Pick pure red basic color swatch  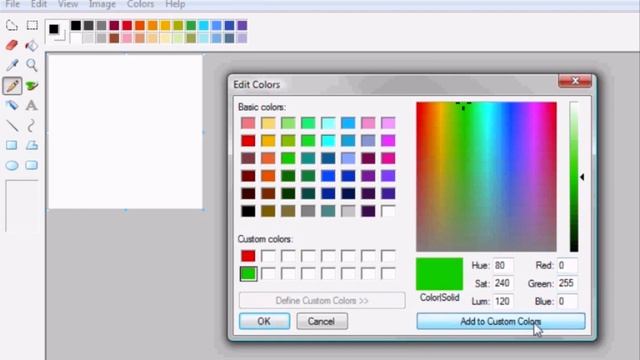click(x=248, y=140)
